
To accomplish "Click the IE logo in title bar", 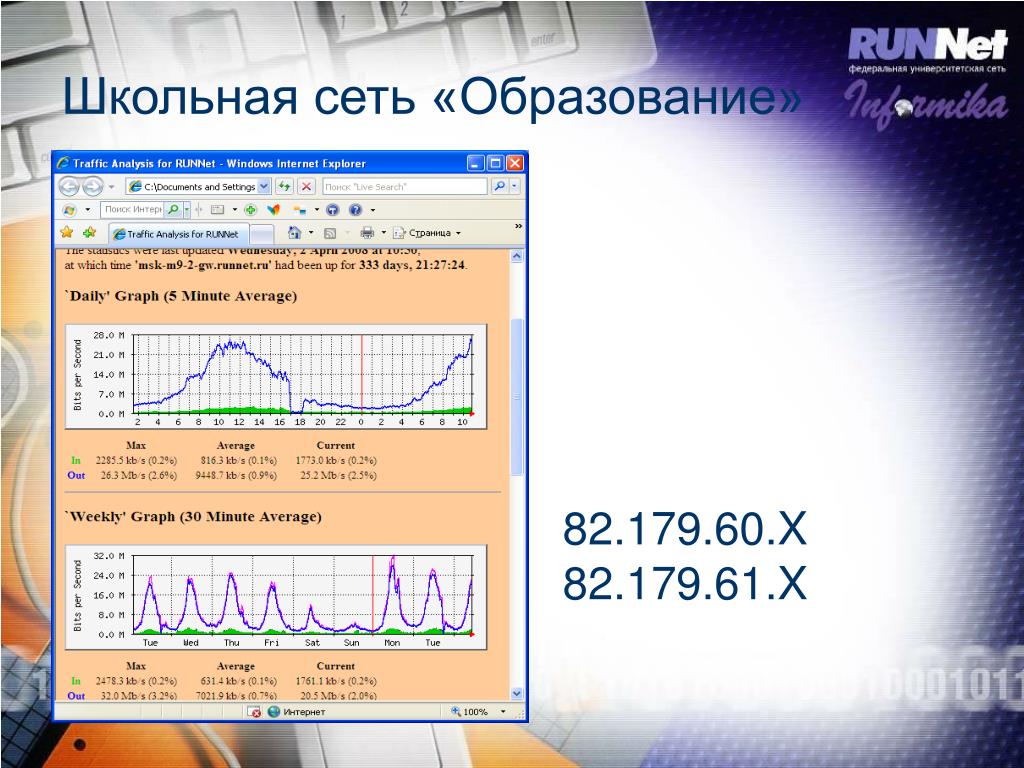I will pyautogui.click(x=63, y=163).
